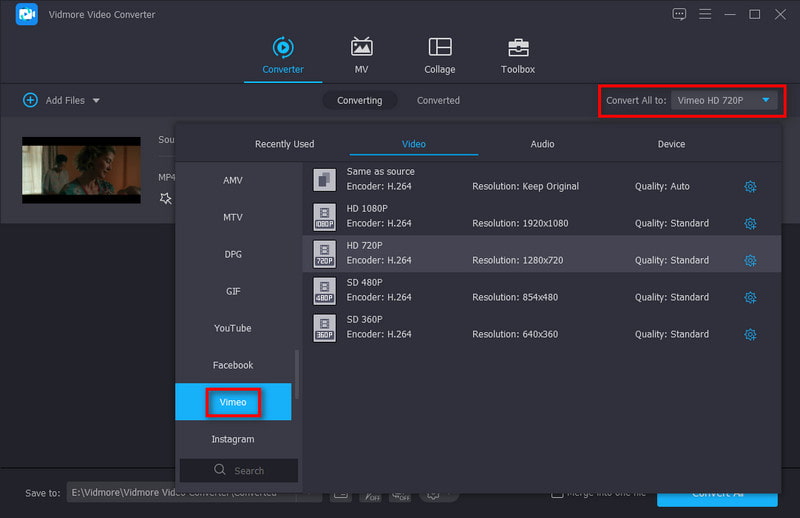
Task: Open settings gear for SD 480P preset
Action: point(750,298)
